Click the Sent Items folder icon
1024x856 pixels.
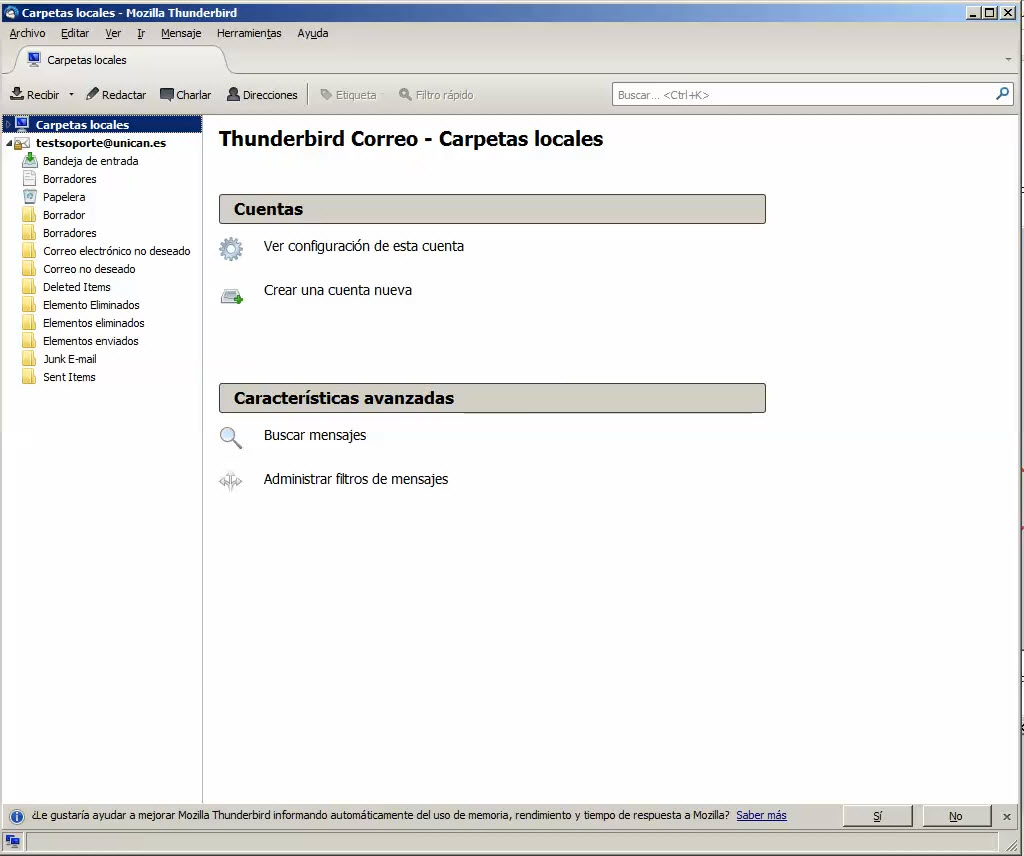click(29, 377)
